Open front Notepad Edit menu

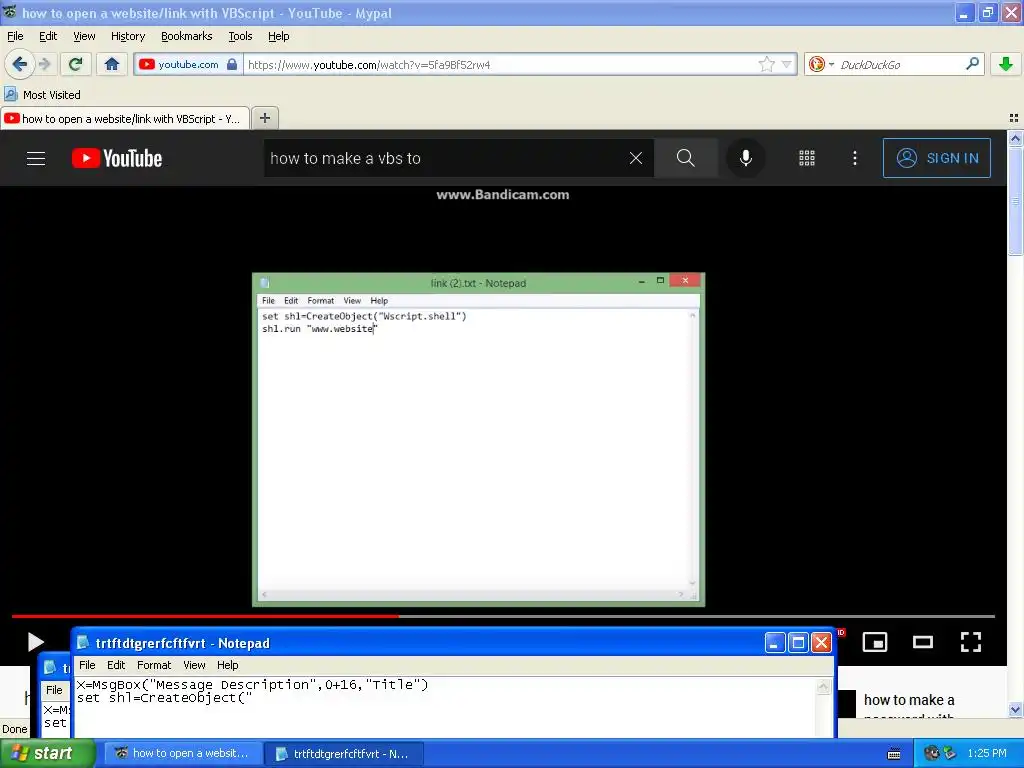tap(116, 665)
